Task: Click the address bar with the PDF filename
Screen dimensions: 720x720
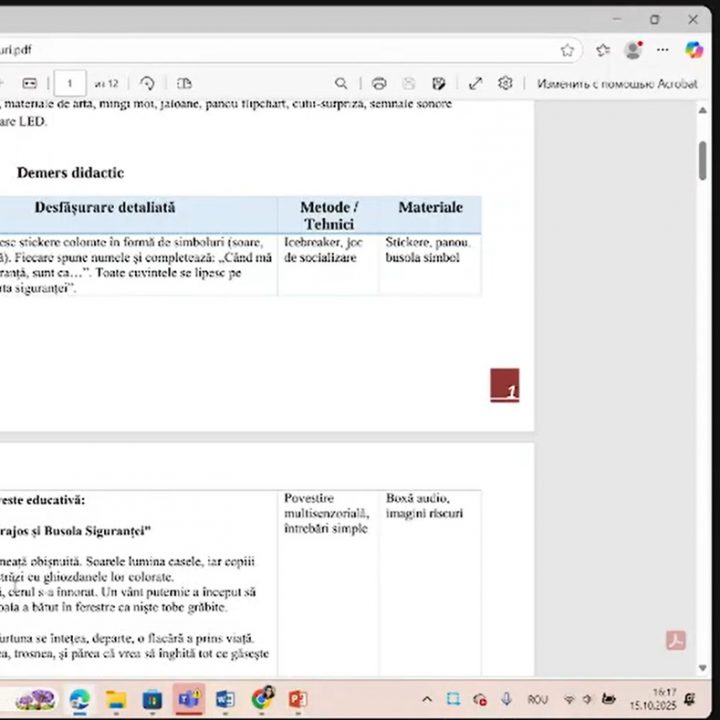Action: [x=280, y=50]
